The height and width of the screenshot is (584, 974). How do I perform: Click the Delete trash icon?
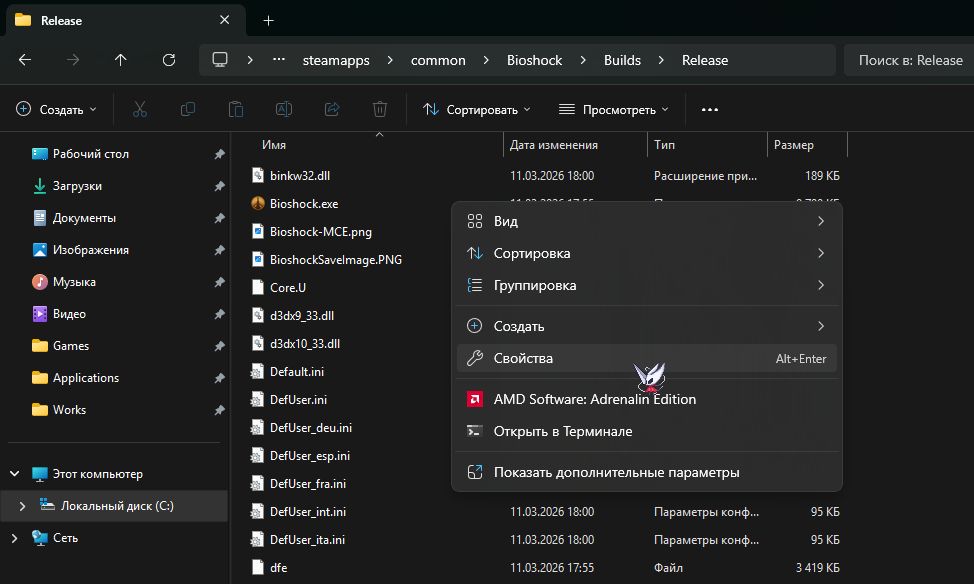(380, 109)
